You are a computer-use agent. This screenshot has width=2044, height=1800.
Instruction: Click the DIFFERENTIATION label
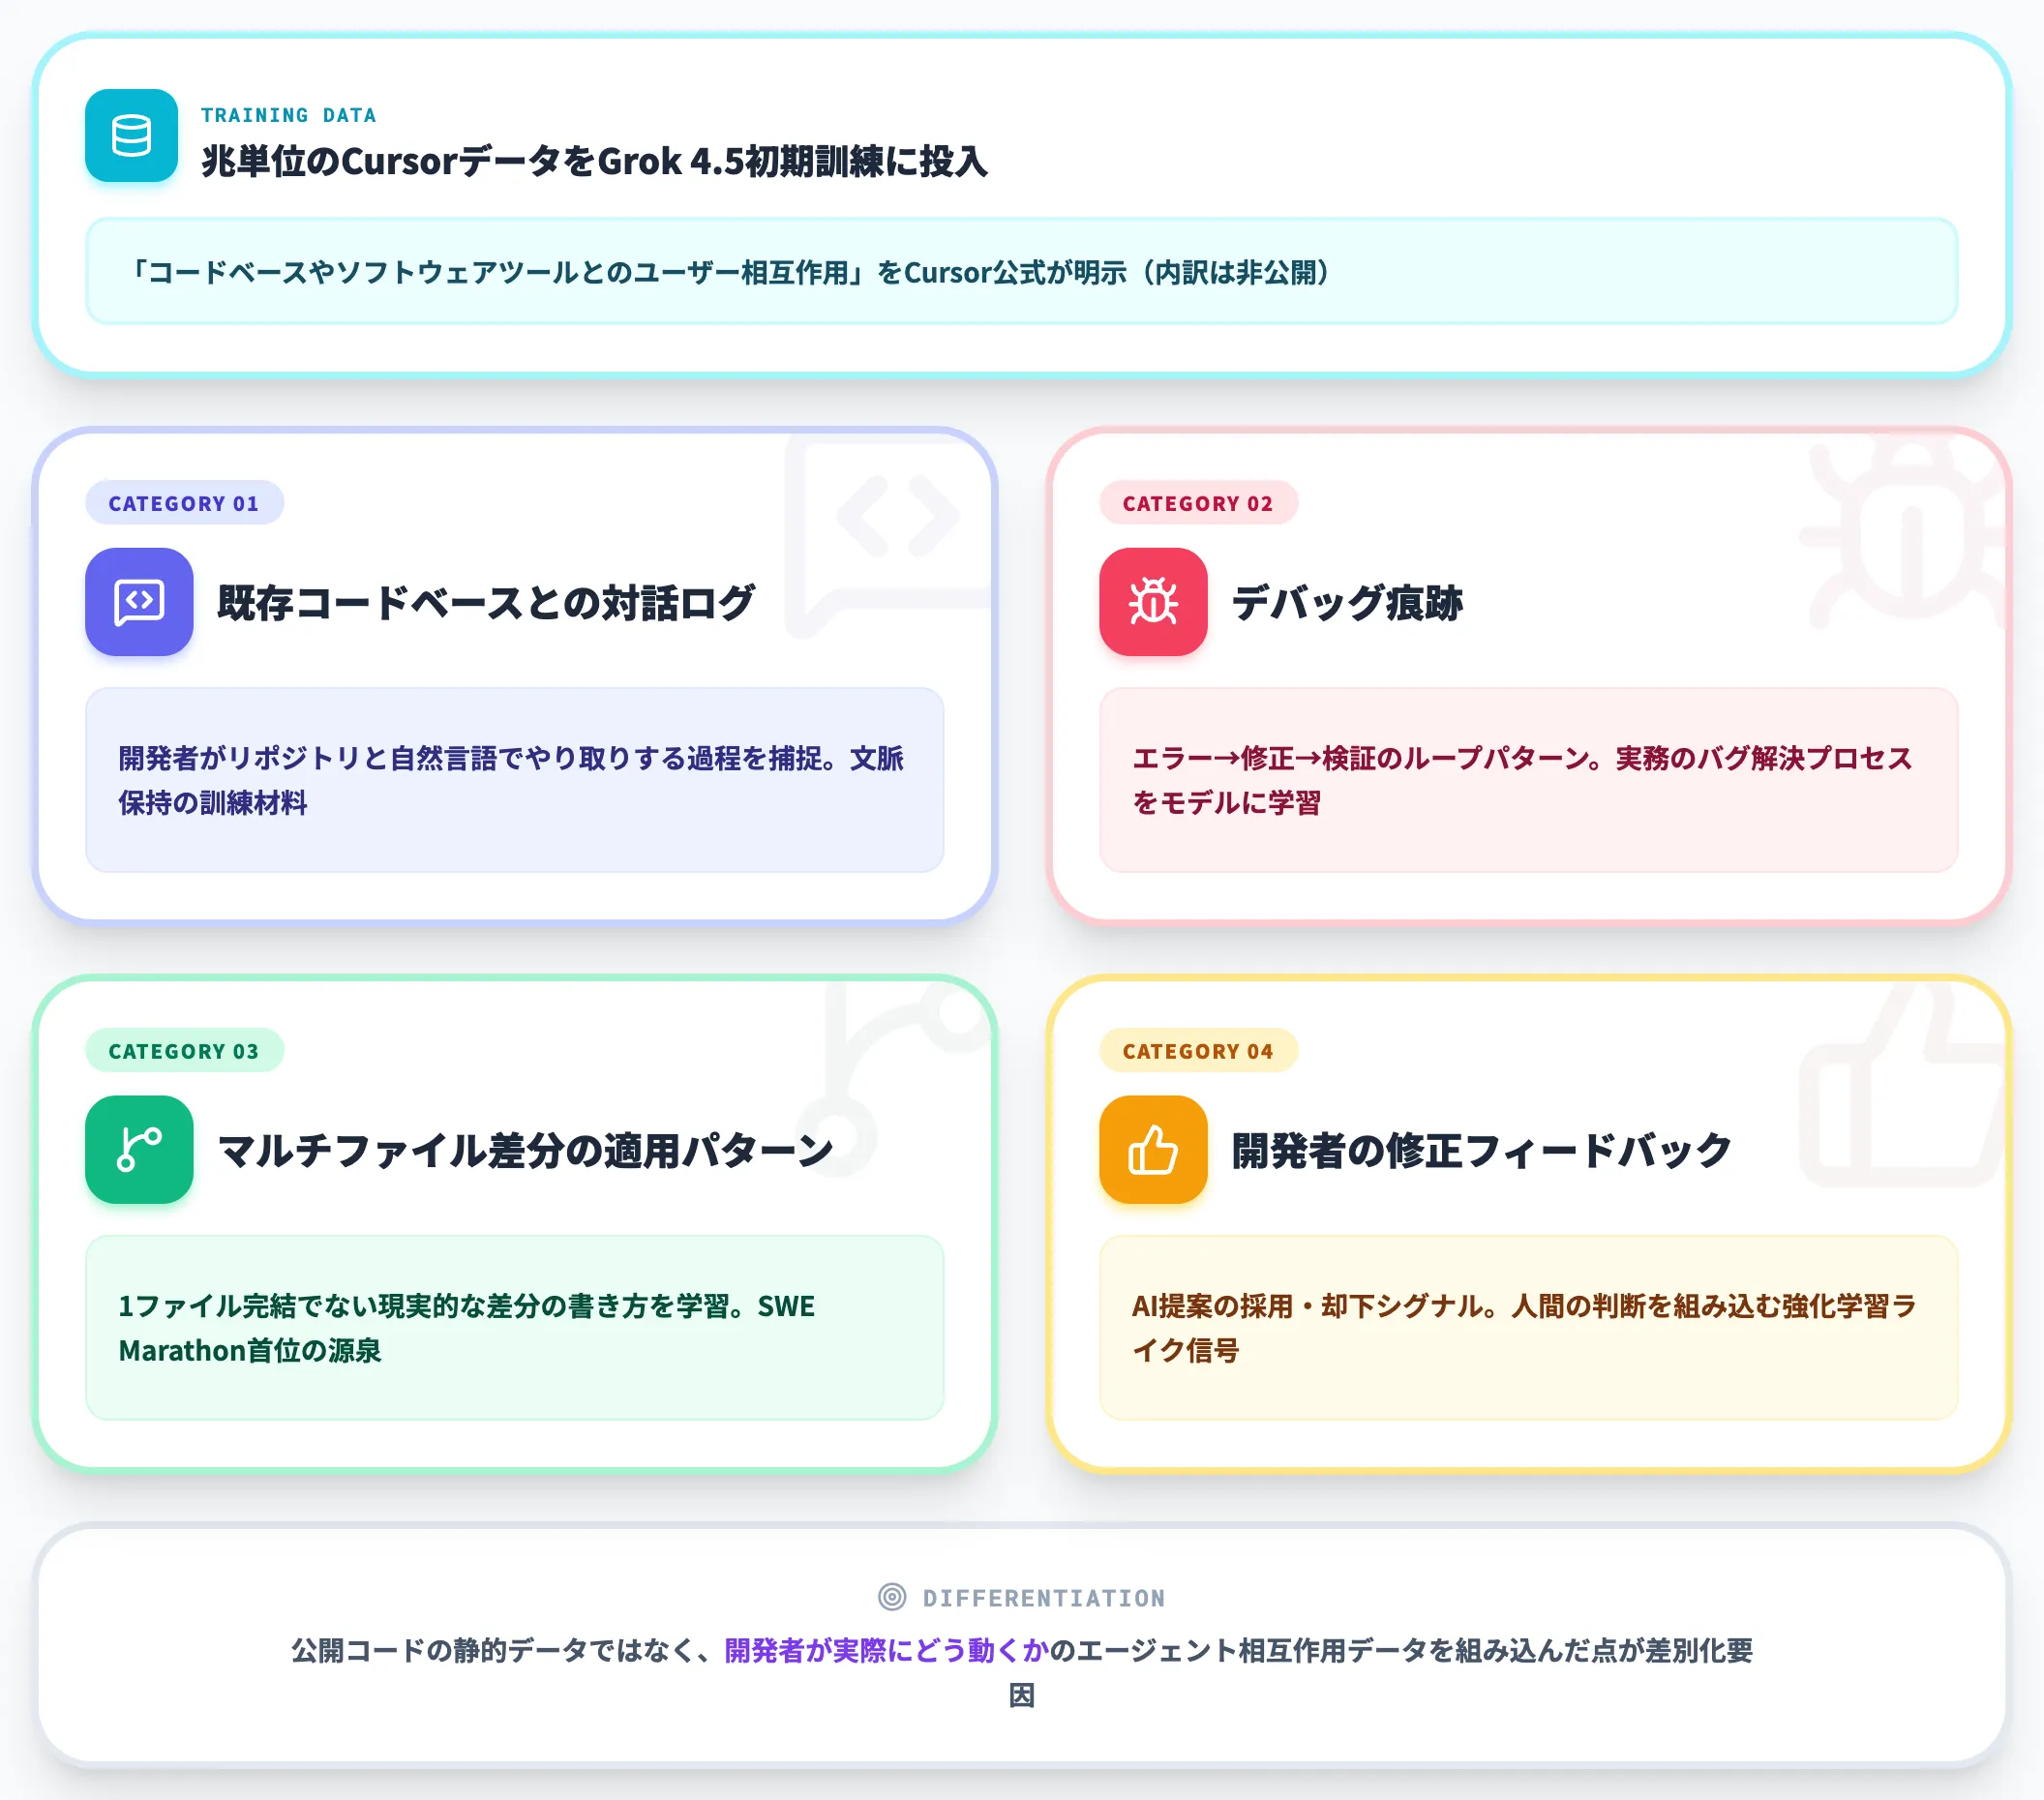click(1044, 1598)
